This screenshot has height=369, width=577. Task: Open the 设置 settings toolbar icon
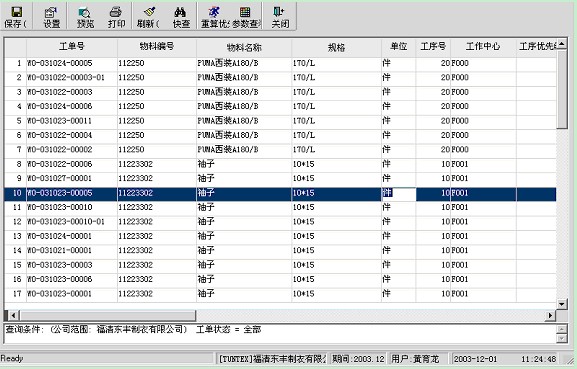pos(51,17)
